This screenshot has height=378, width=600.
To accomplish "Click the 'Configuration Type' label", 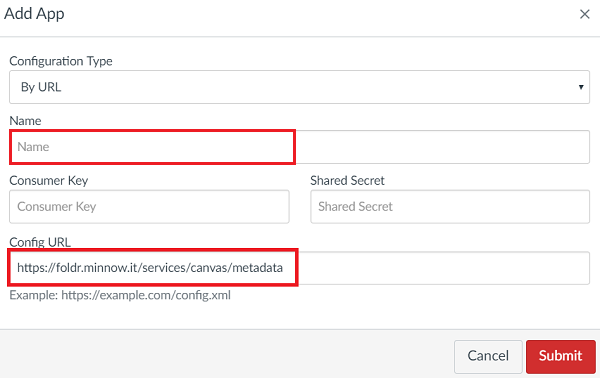I will (x=61, y=61).
